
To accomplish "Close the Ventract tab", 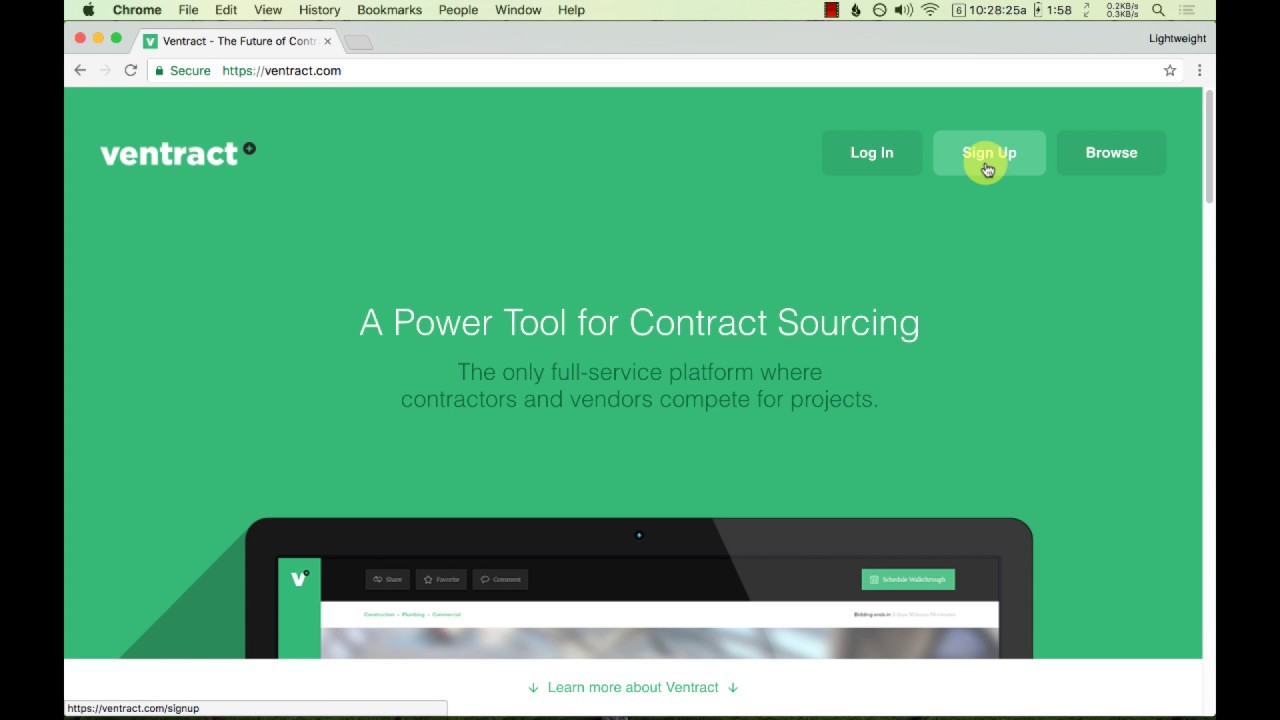I will click(327, 41).
